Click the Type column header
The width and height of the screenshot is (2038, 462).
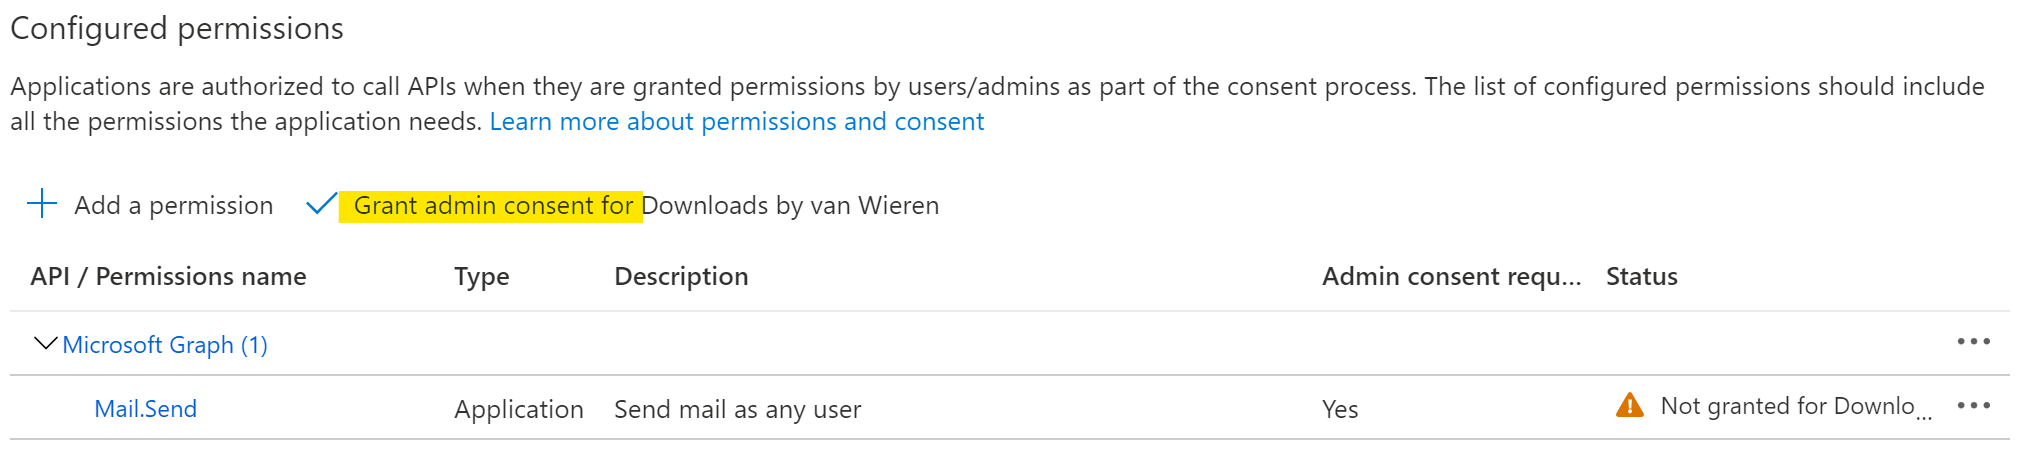pos(482,277)
